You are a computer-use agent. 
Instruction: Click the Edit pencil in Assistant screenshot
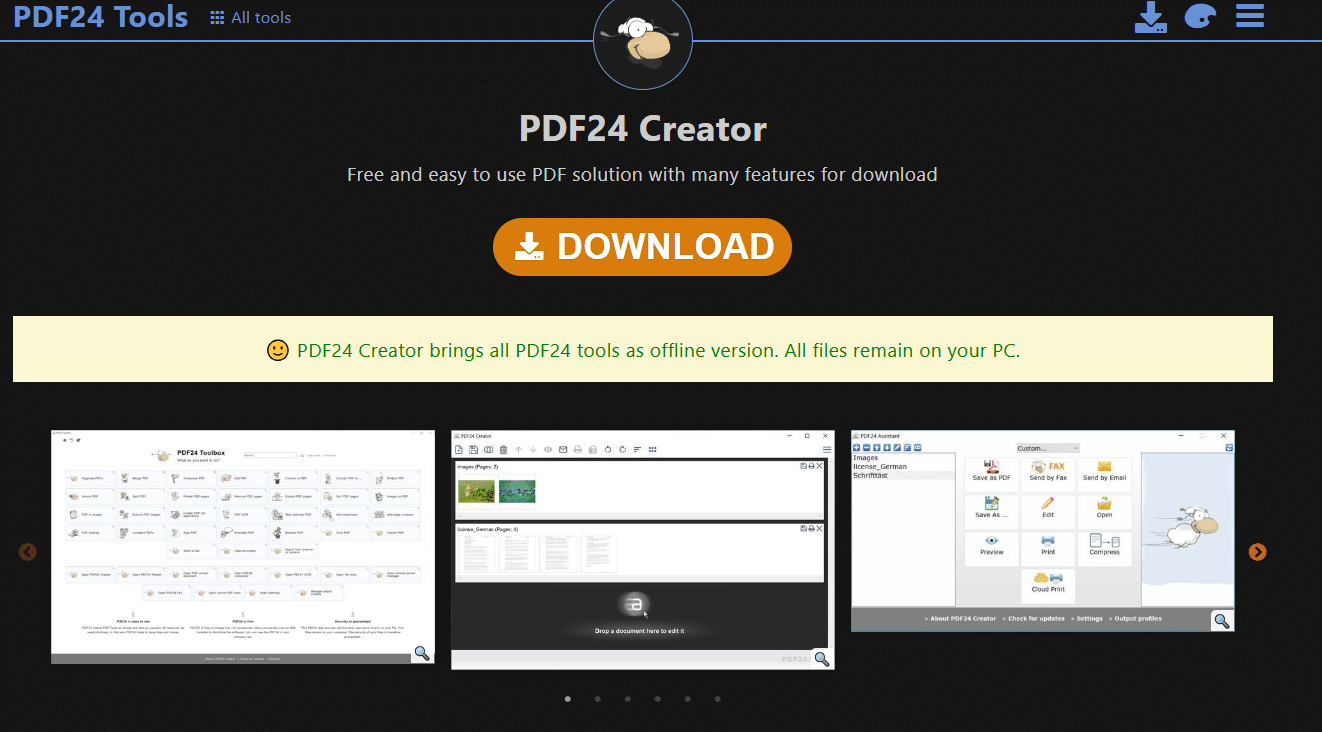[x=1048, y=512]
